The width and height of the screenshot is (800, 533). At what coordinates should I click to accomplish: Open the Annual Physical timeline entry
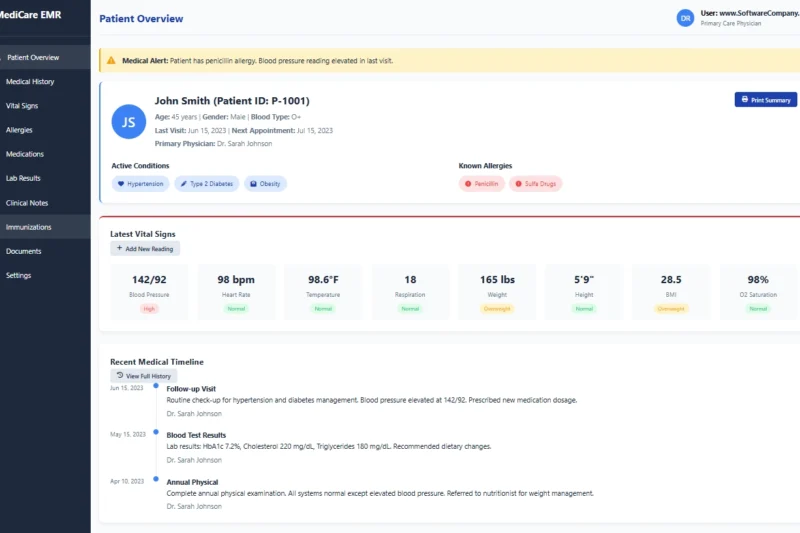point(380,494)
